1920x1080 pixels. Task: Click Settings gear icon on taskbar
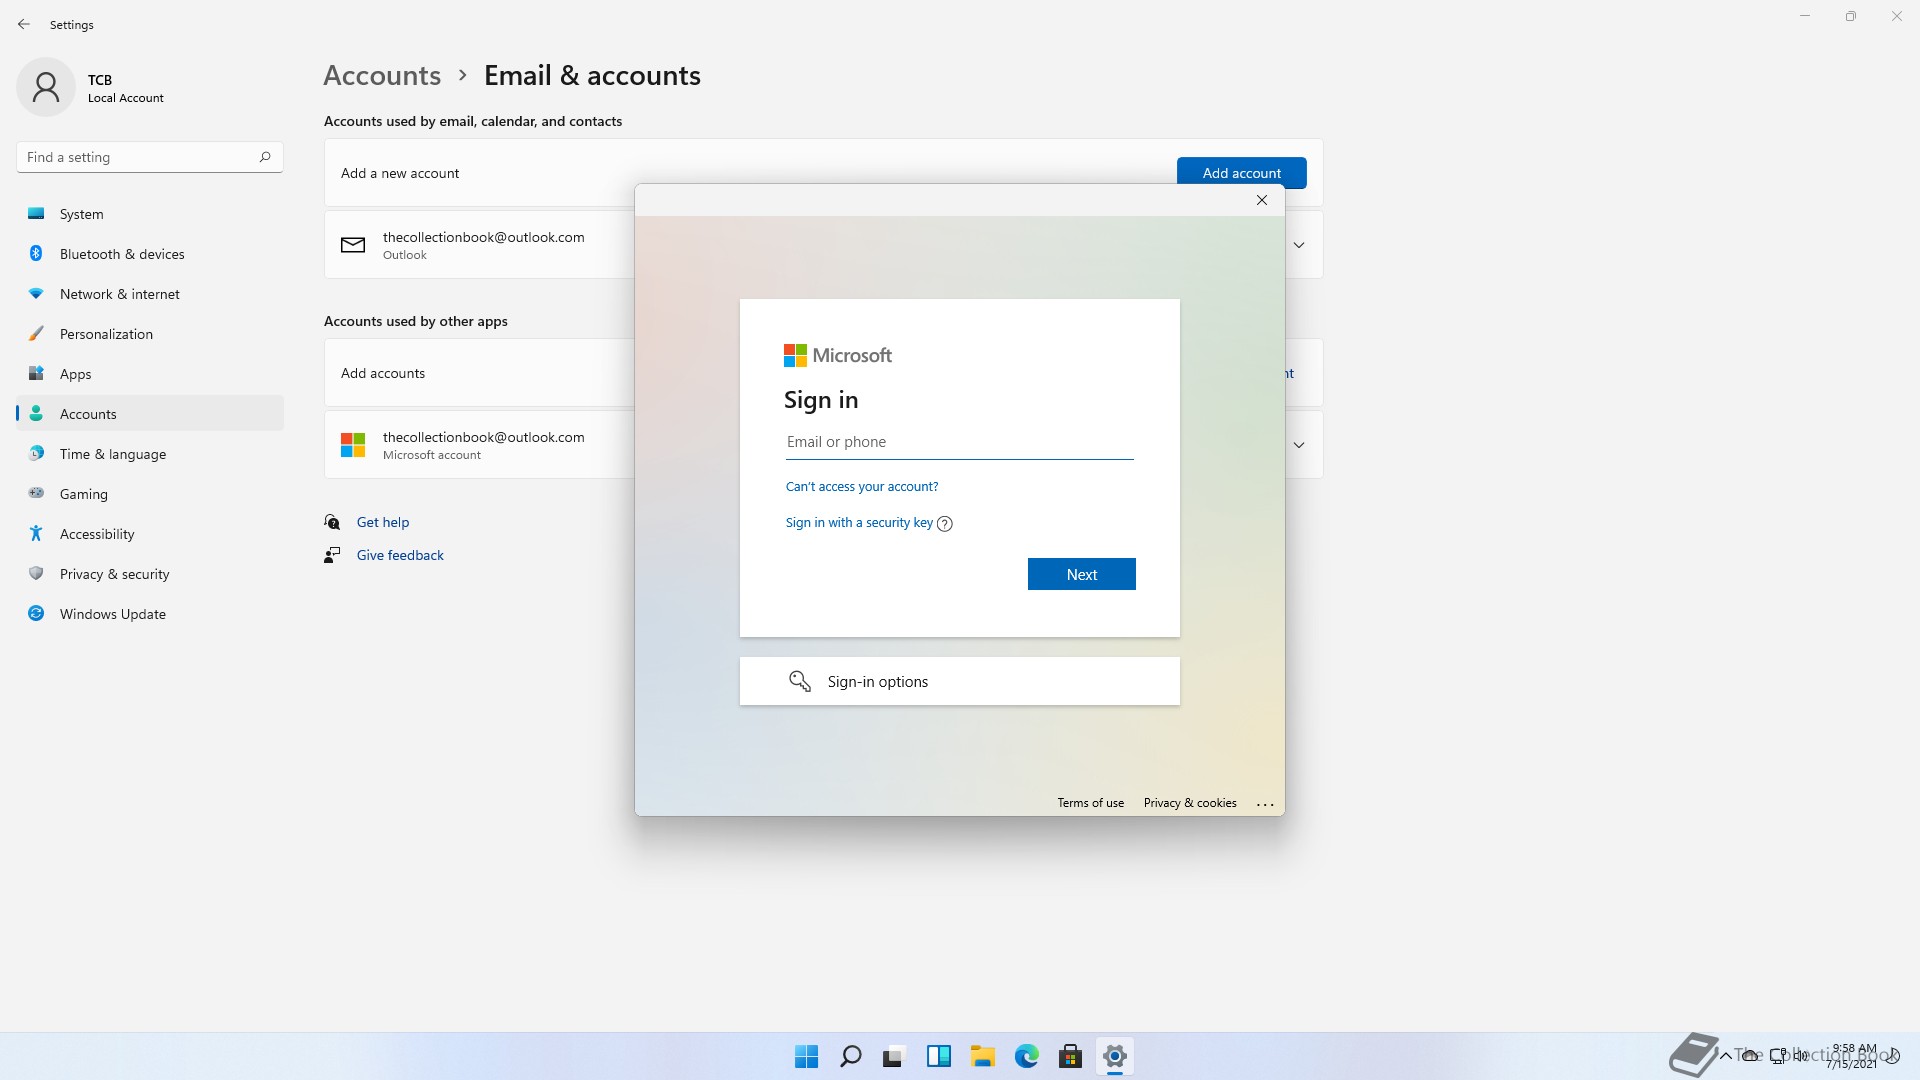[1114, 1056]
